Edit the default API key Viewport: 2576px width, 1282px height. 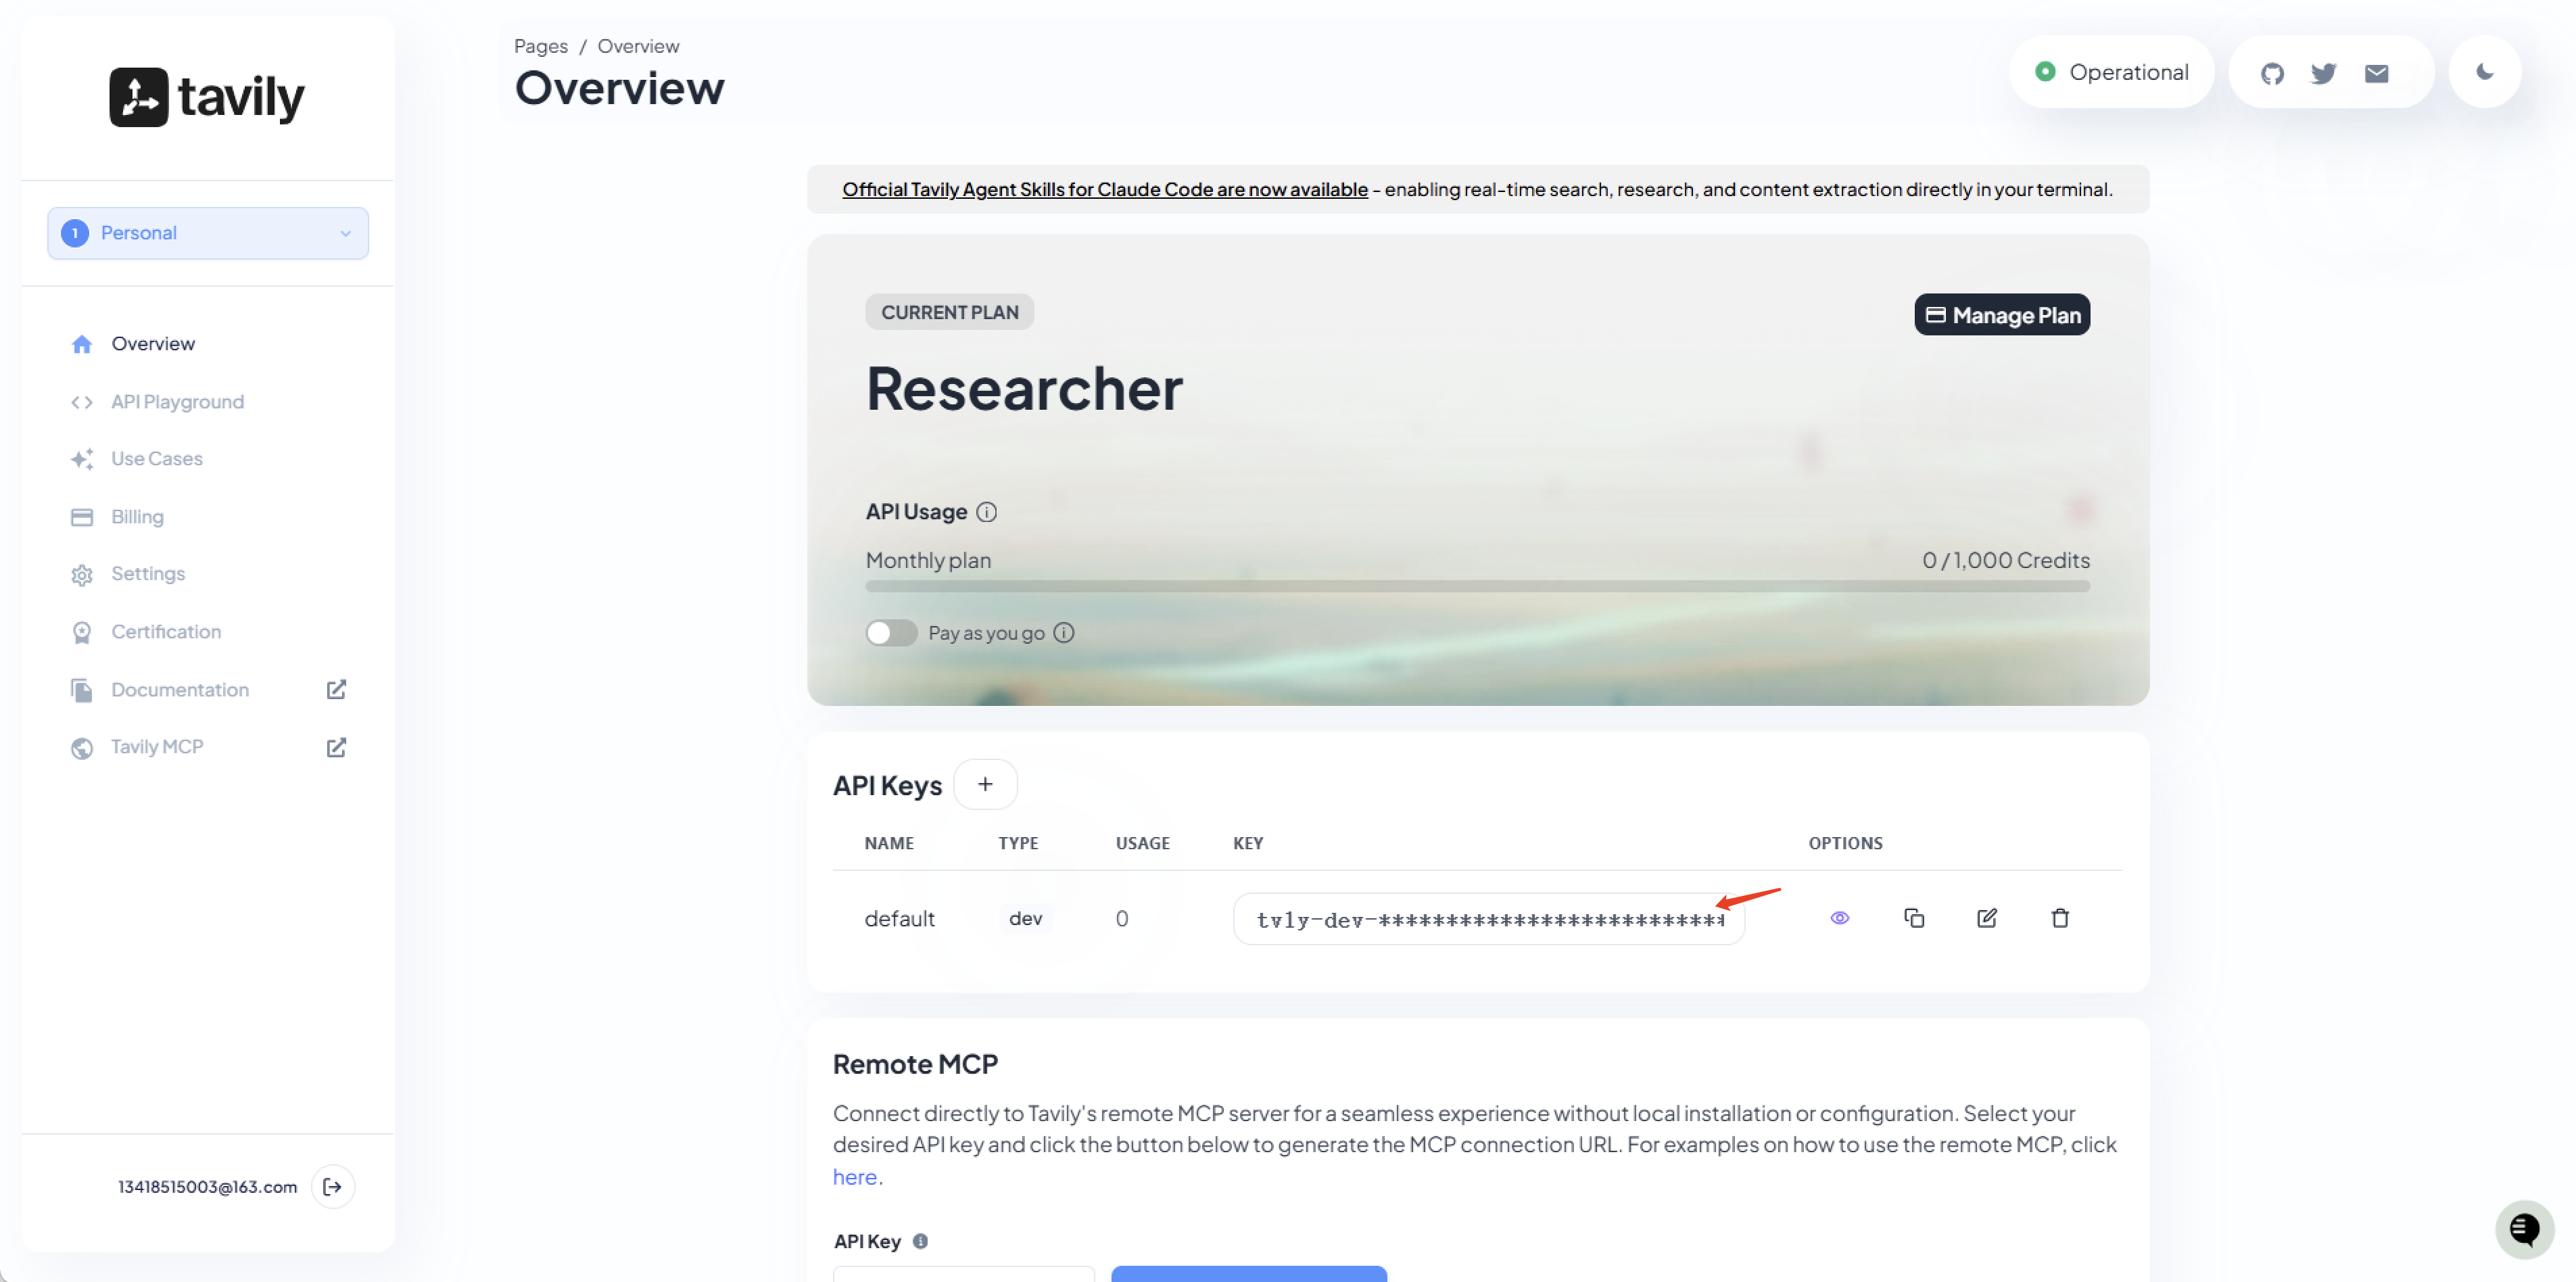point(1986,918)
